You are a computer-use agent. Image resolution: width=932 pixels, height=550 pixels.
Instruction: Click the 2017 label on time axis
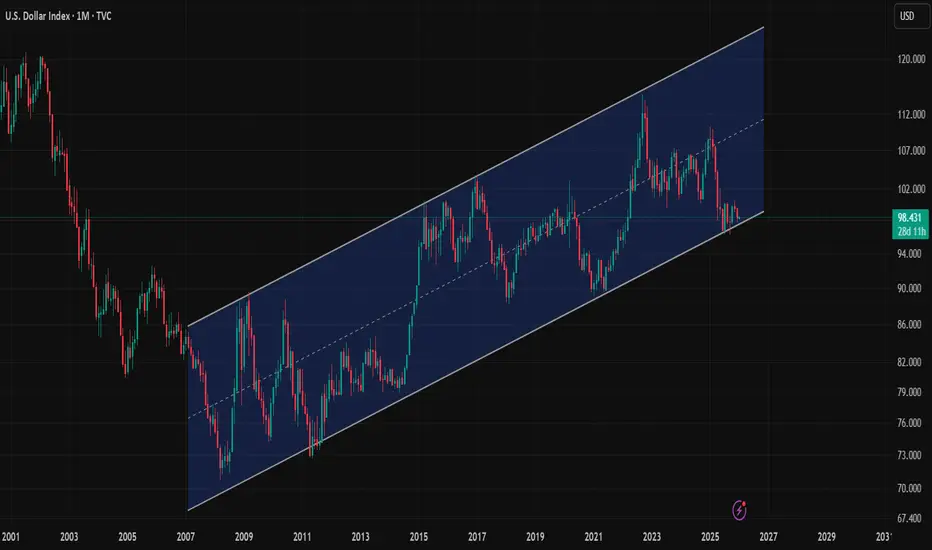coord(477,537)
